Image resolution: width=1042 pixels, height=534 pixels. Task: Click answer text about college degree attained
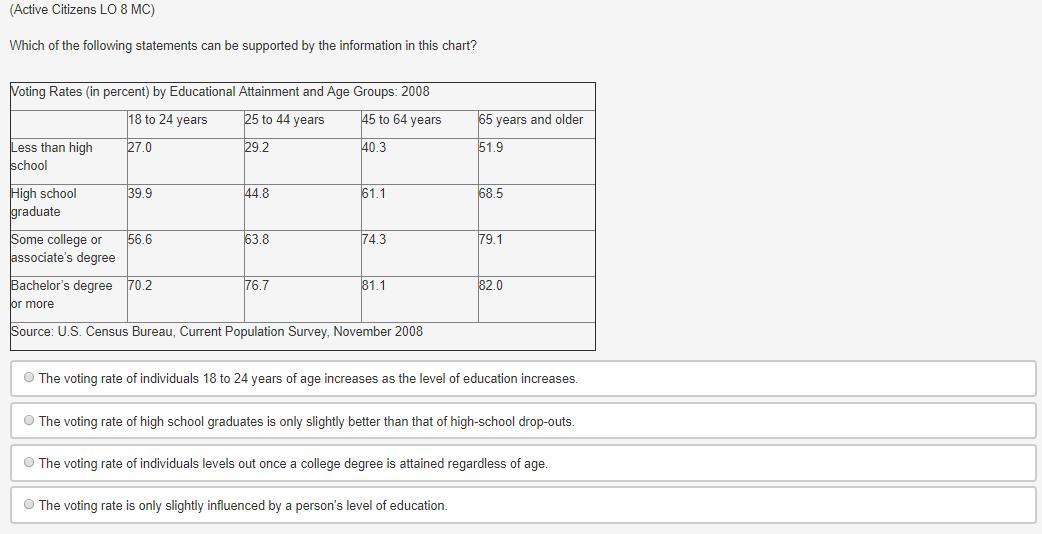coord(293,464)
